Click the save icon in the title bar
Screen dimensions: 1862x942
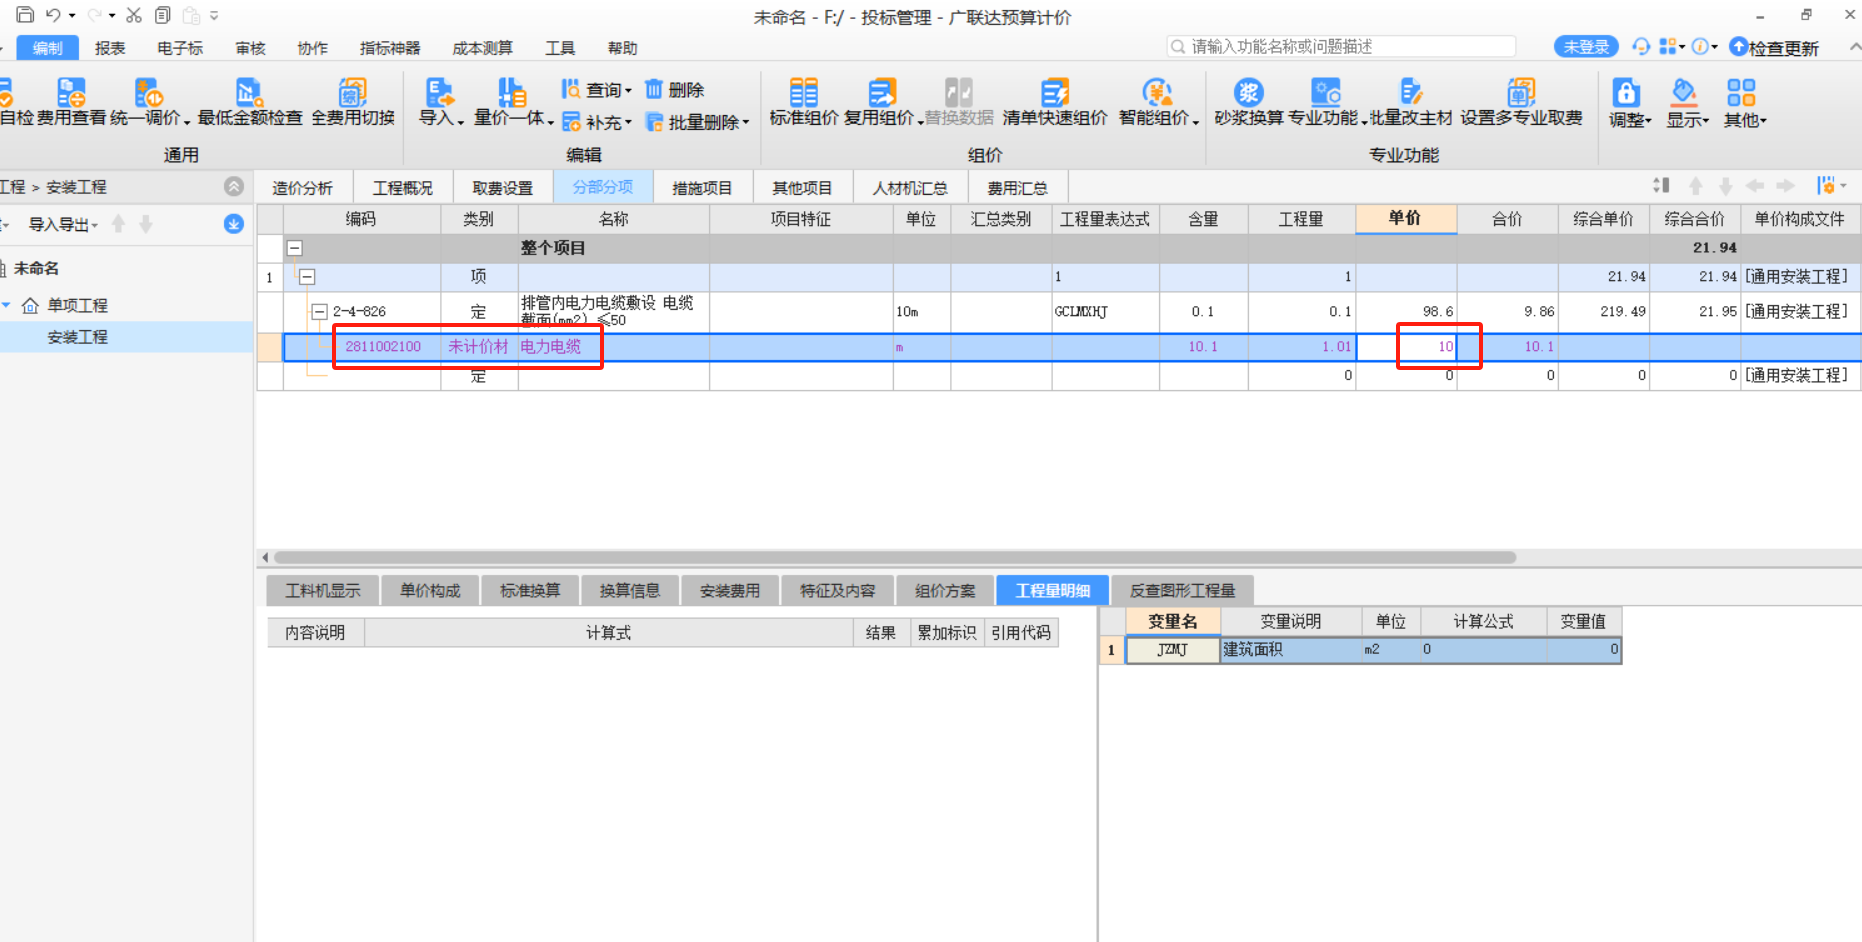tap(26, 15)
